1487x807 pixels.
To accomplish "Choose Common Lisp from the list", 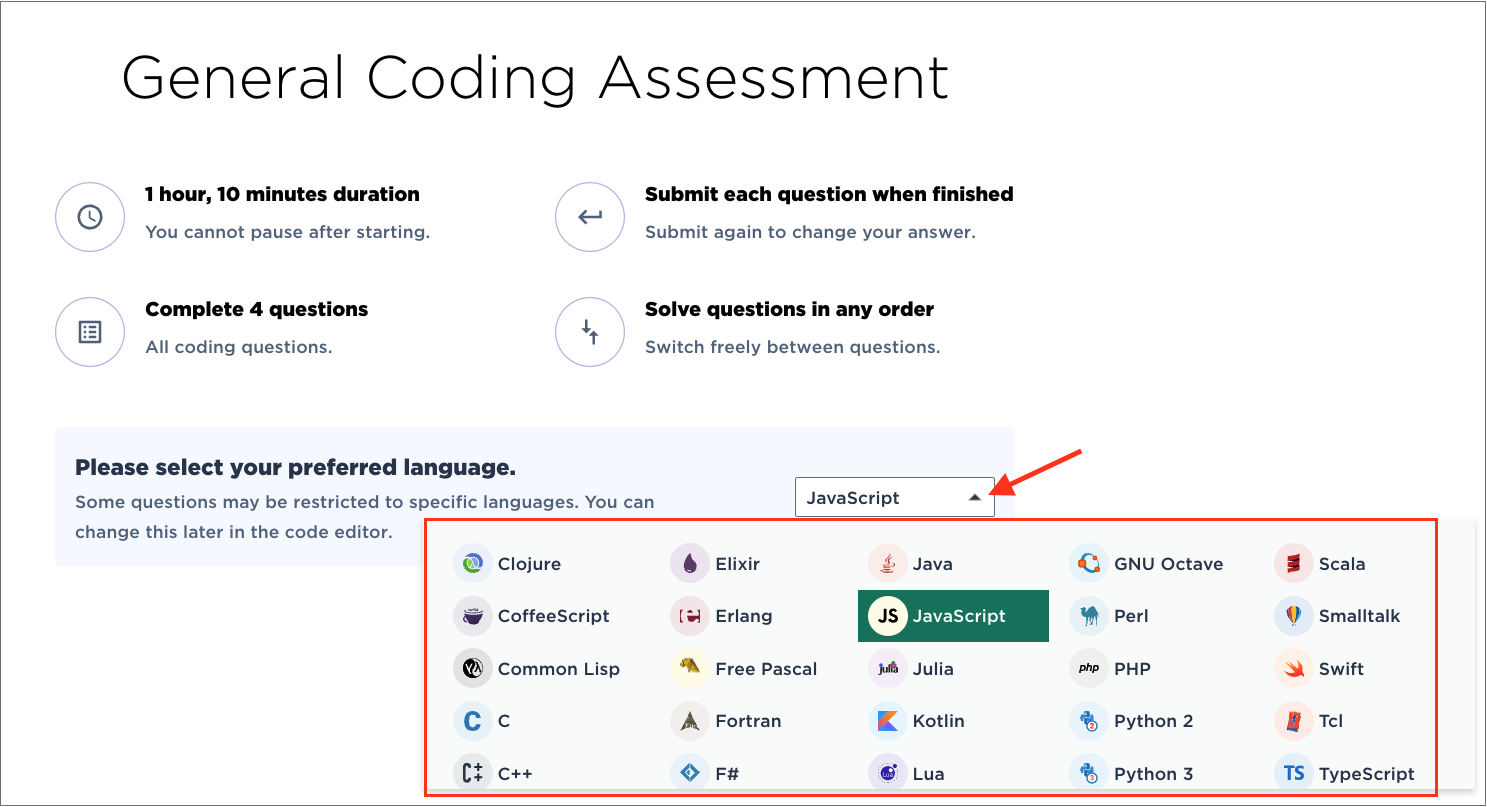I will 558,669.
